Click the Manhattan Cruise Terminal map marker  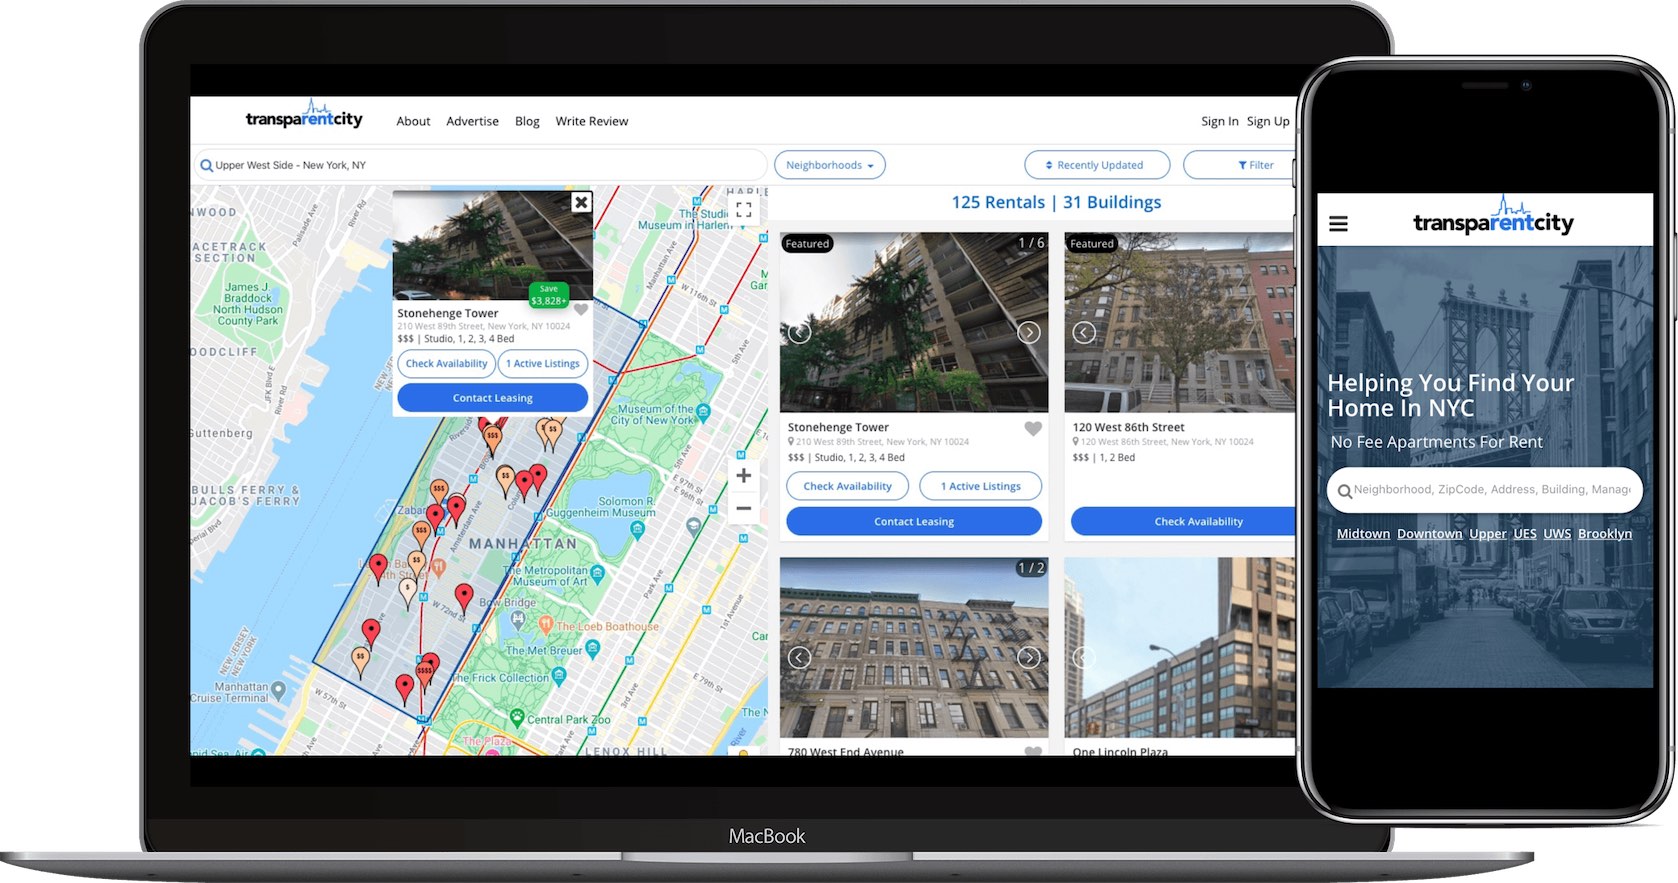coord(278,690)
